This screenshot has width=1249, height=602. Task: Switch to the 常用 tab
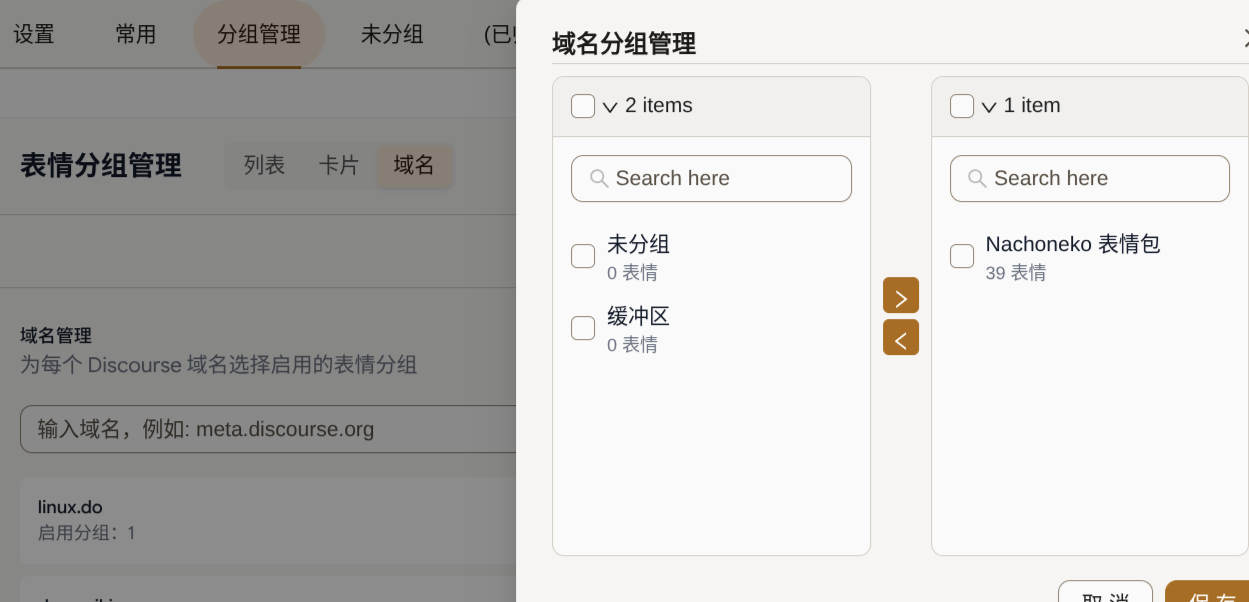coord(136,34)
